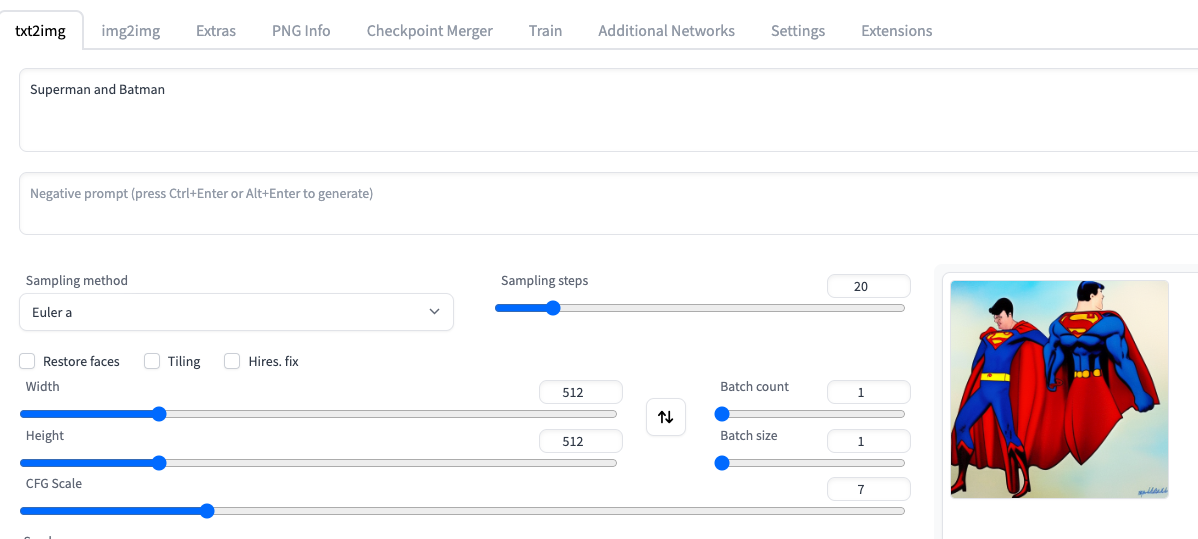Click the Width slider handle
Image resolution: width=1198 pixels, height=539 pixels.
[x=159, y=414]
